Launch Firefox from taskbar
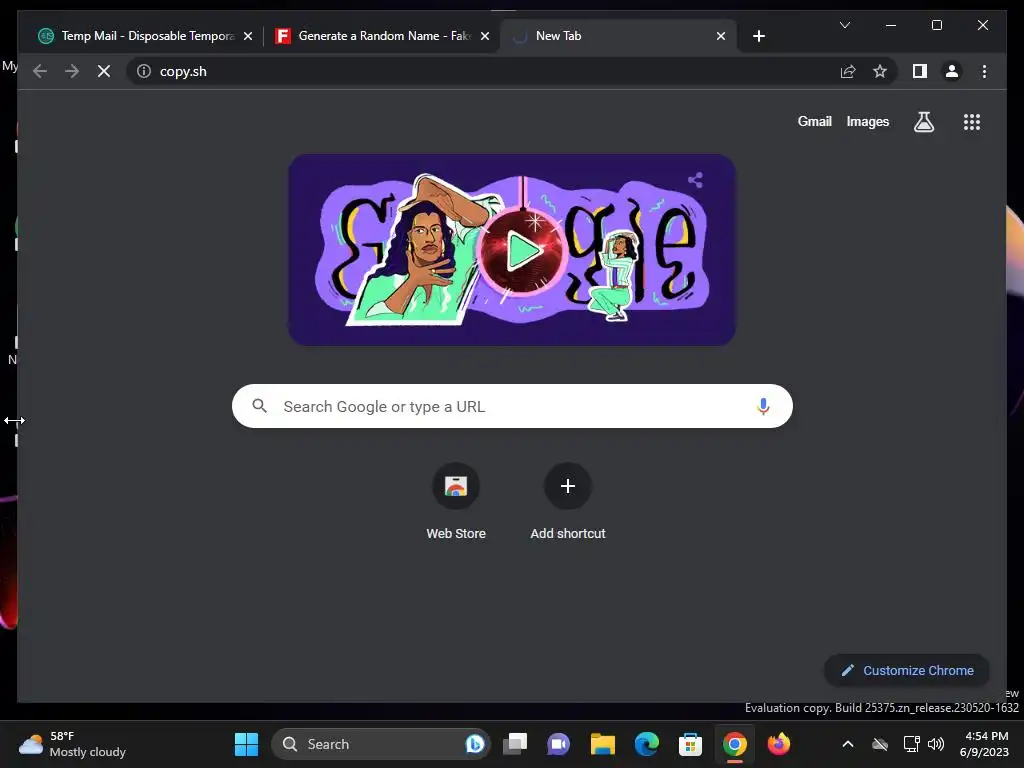Viewport: 1024px width, 768px height. tap(778, 744)
